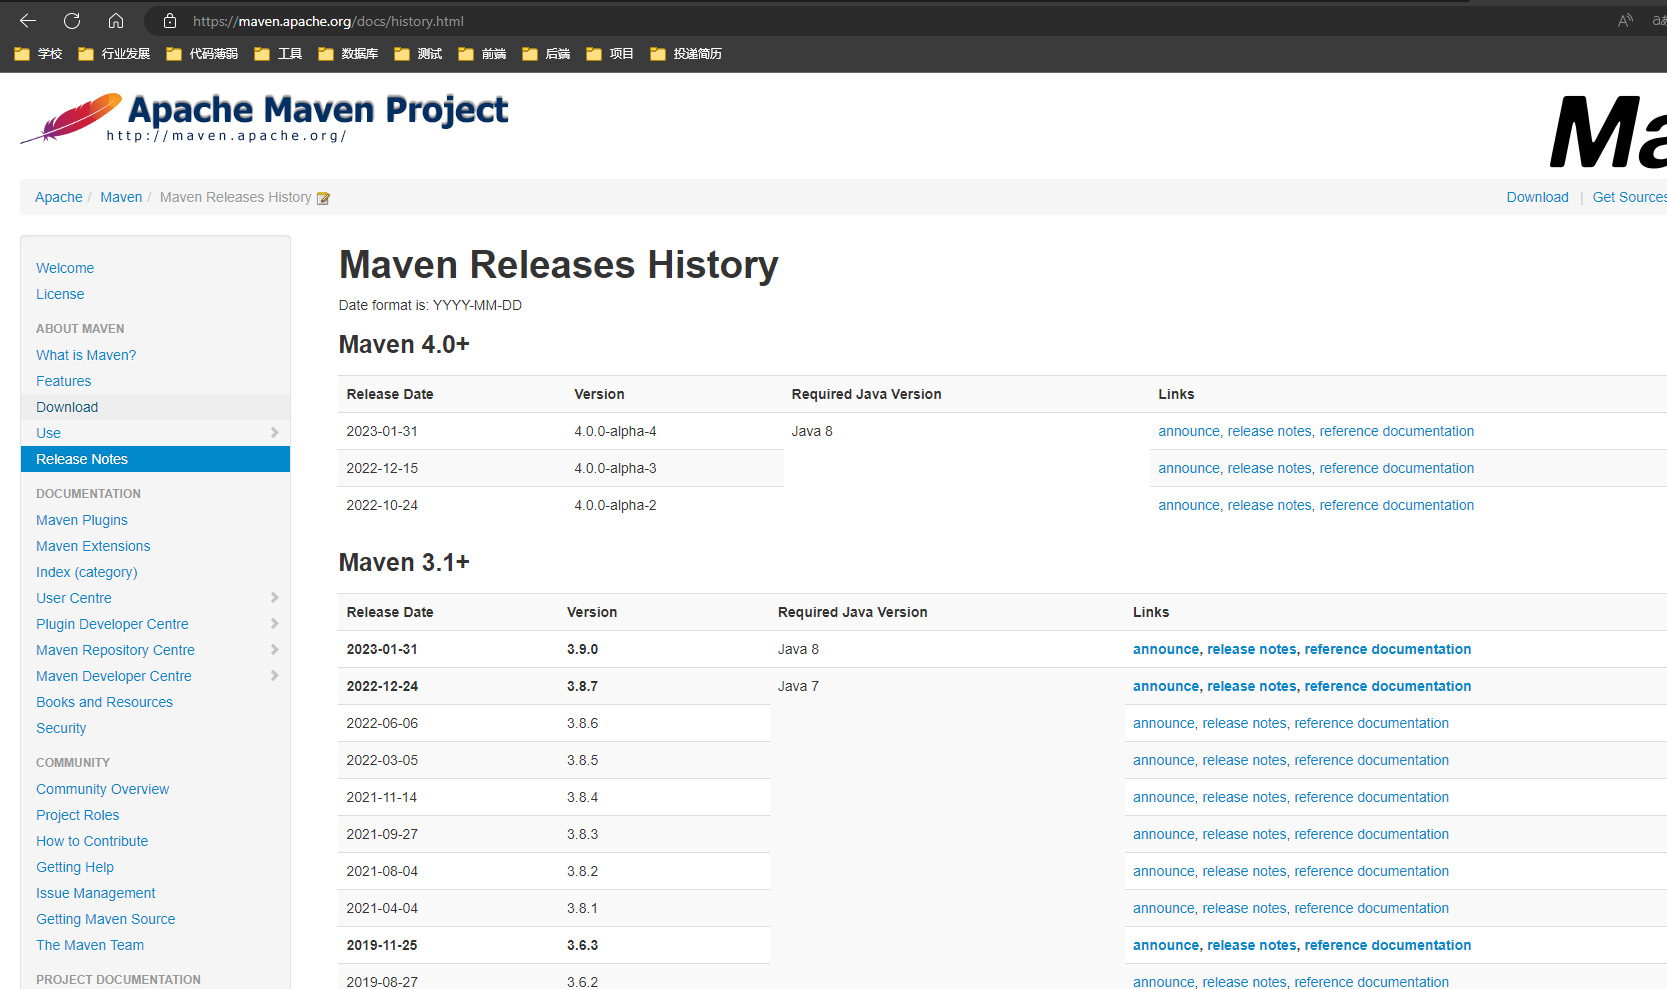Open Maven Plugins documentation link
The height and width of the screenshot is (989, 1667).
[82, 520]
